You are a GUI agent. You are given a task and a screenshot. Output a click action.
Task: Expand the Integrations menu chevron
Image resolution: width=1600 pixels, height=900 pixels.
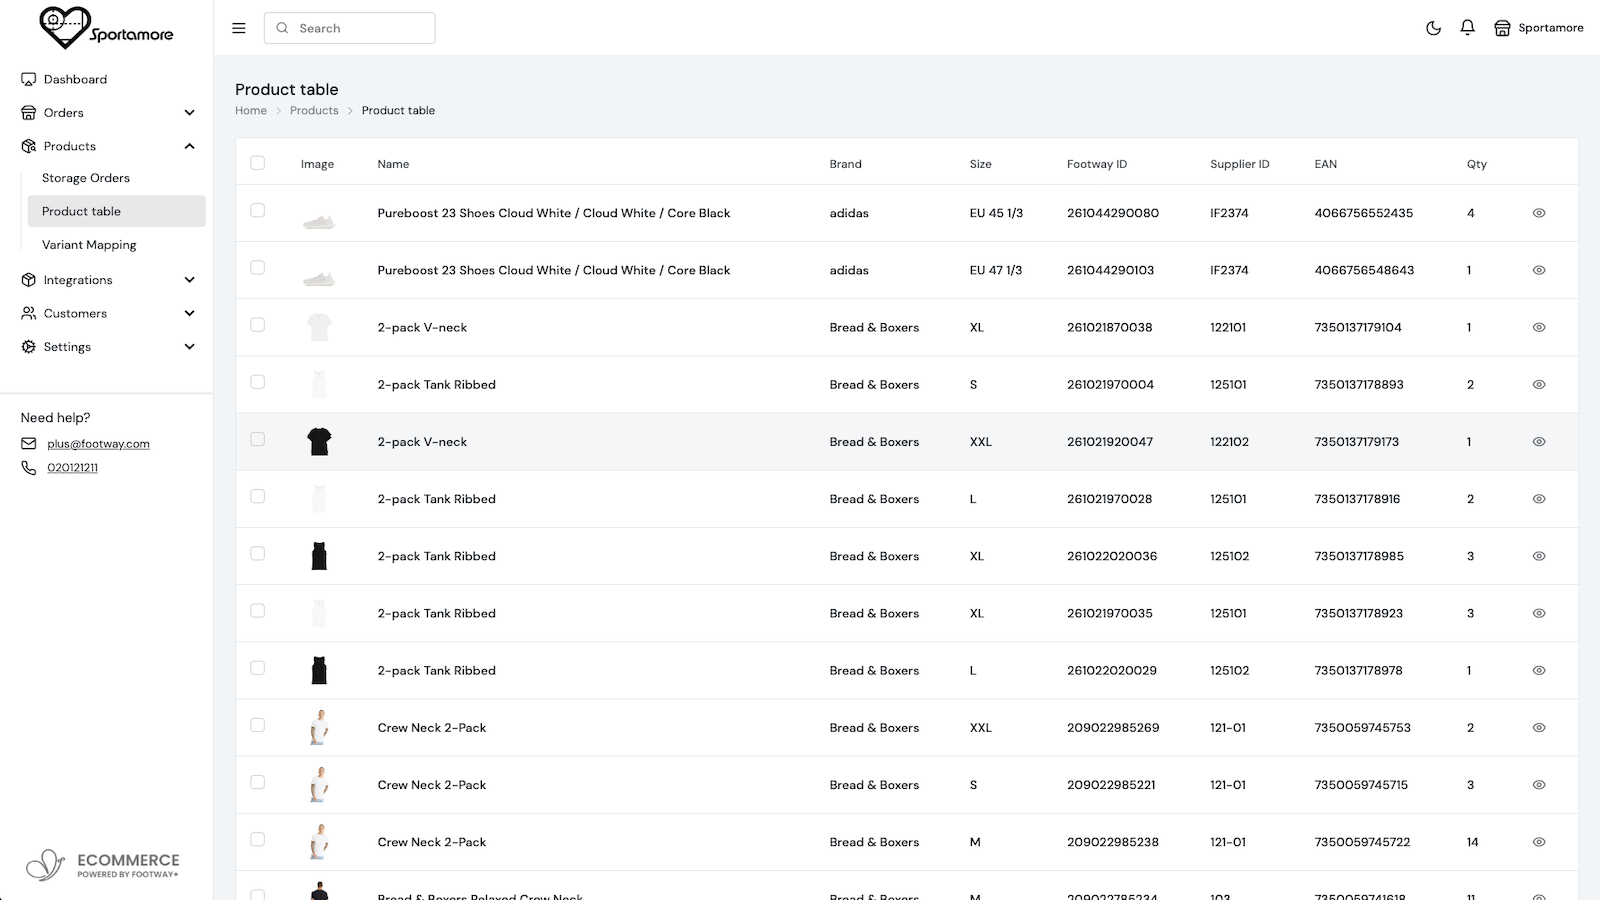coord(190,280)
